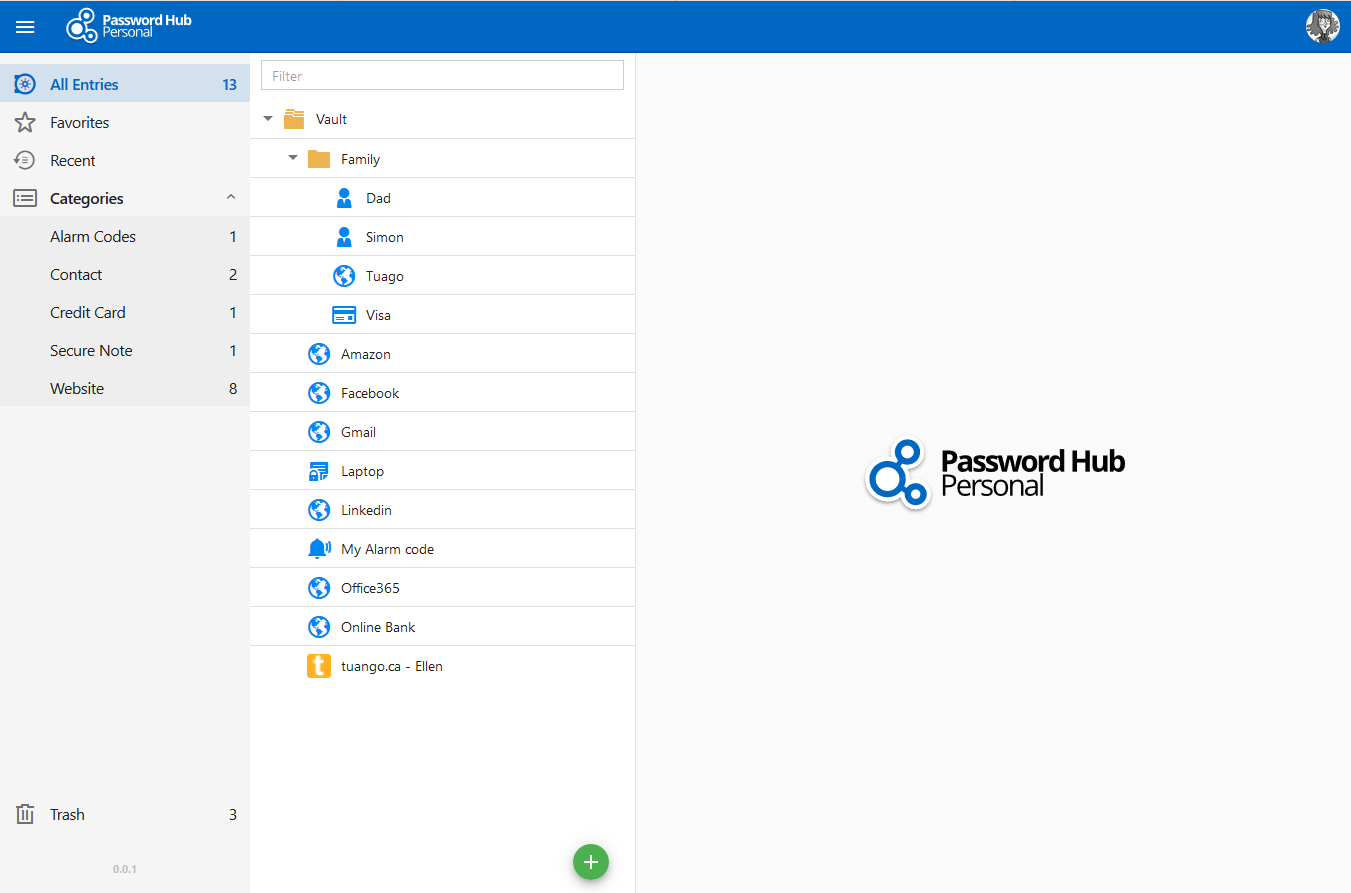Open the Visa entry
The width and height of the screenshot is (1351, 893).
pyautogui.click(x=442, y=315)
